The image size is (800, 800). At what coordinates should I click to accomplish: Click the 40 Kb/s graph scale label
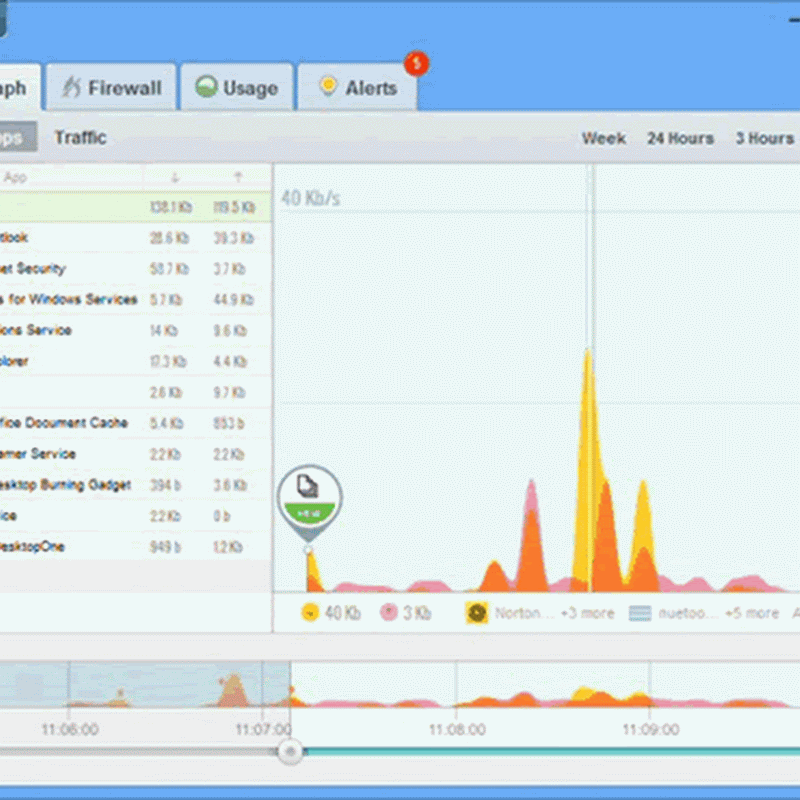pyautogui.click(x=311, y=198)
